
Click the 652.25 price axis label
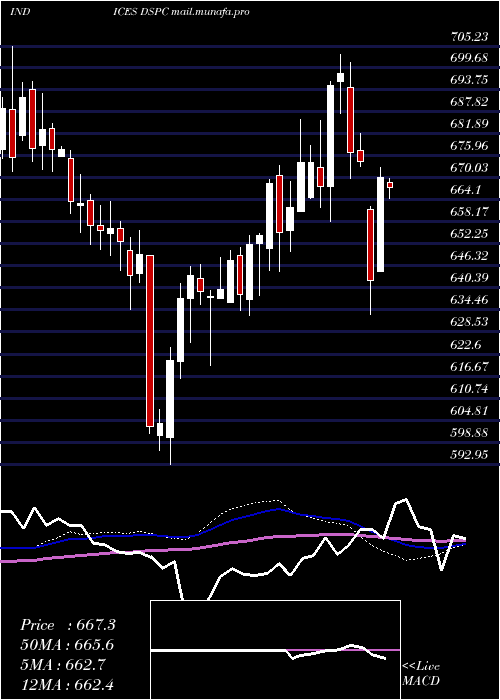(x=469, y=234)
